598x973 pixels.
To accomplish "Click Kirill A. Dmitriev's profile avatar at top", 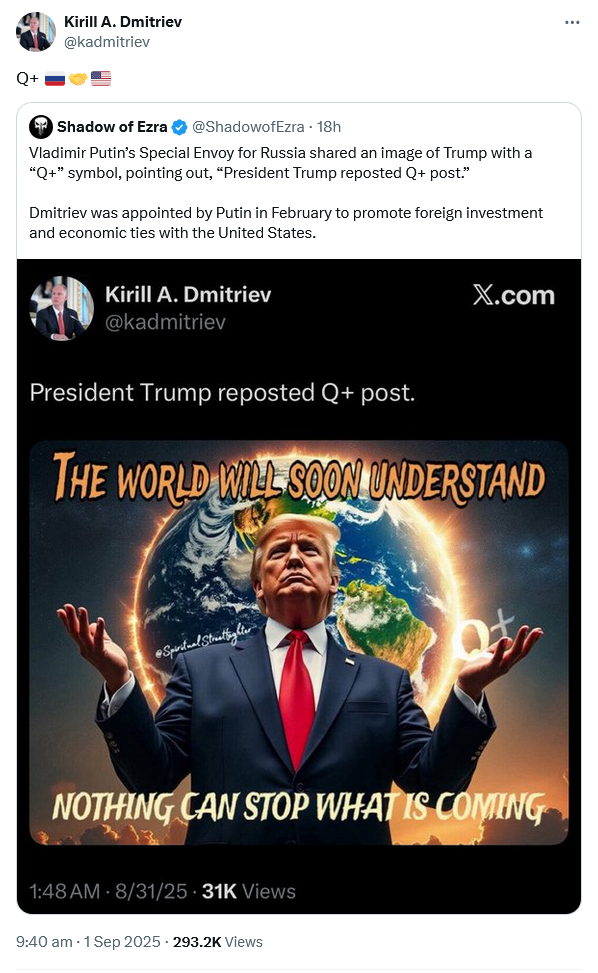I will pos(35,32).
